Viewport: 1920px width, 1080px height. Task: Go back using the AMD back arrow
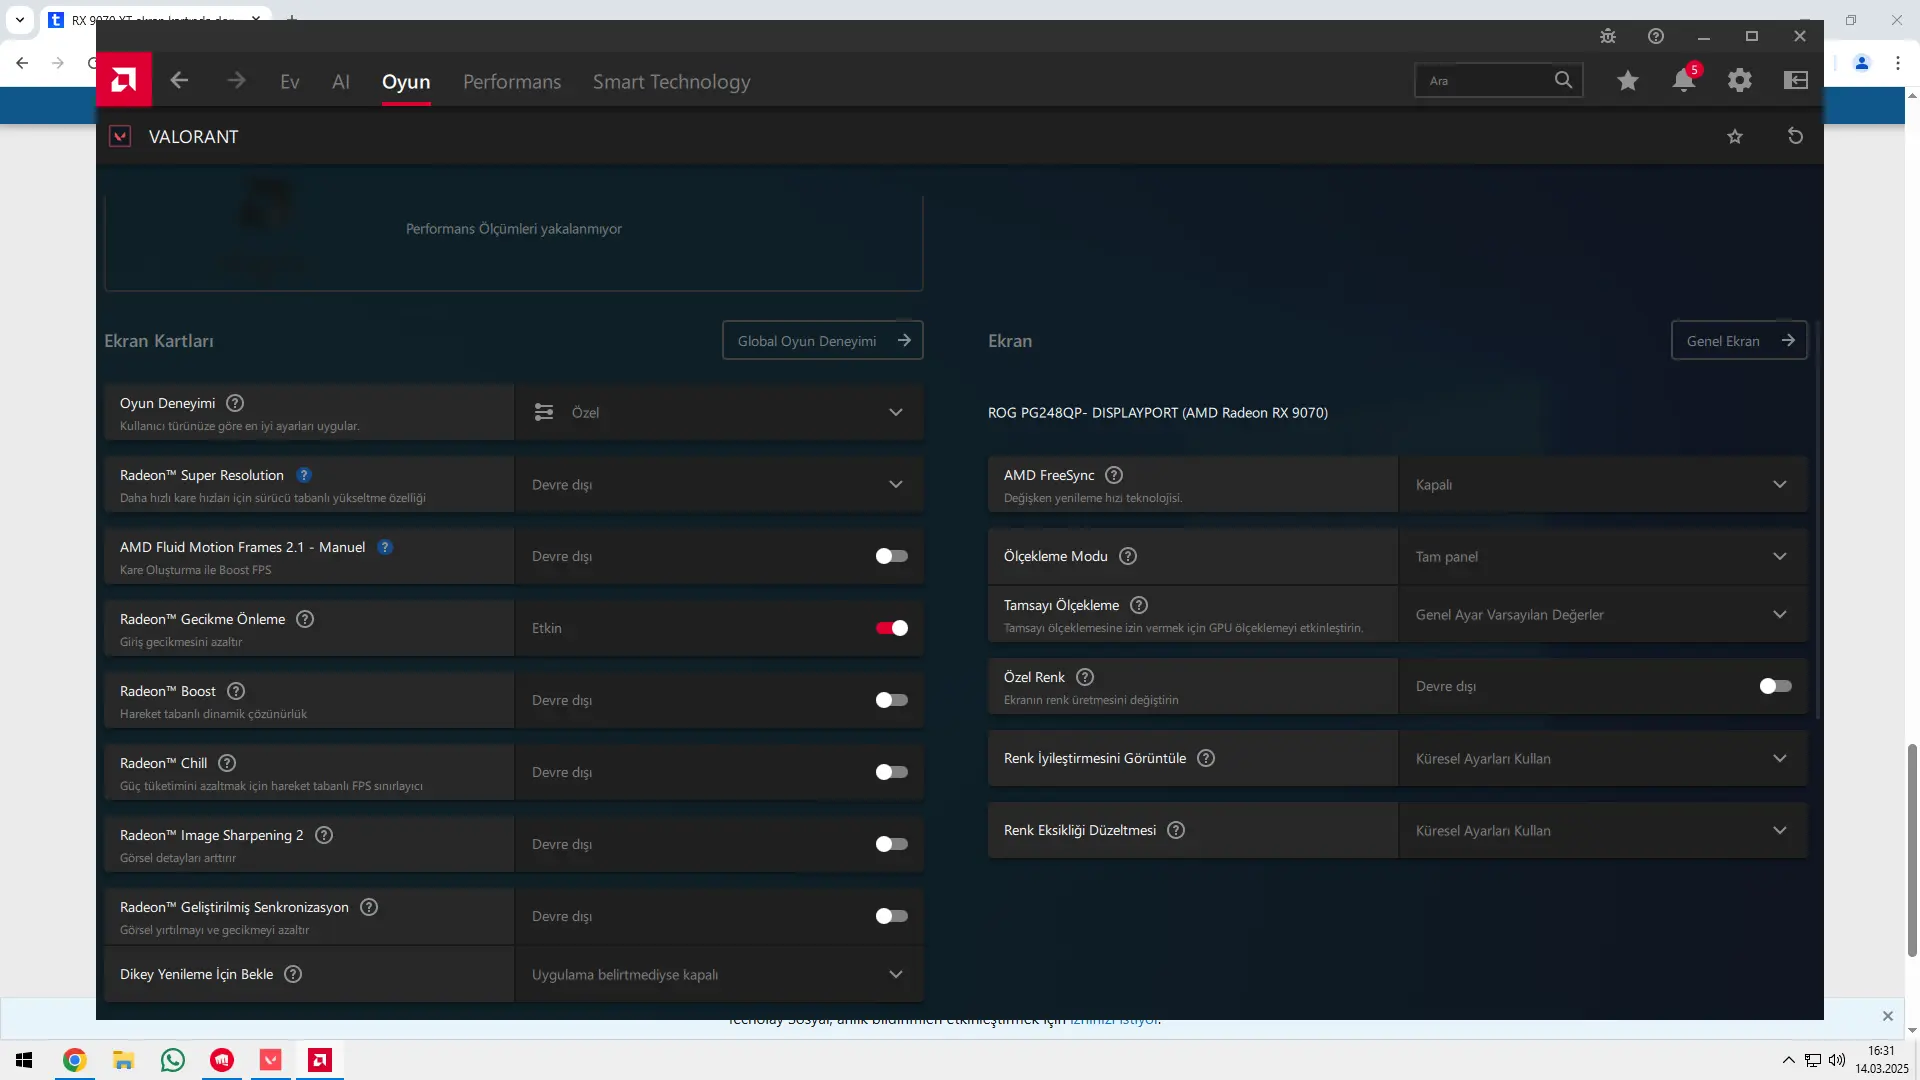point(179,81)
